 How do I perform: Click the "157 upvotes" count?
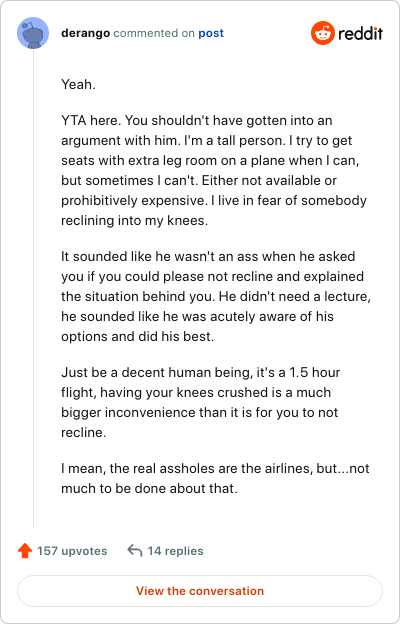72,551
